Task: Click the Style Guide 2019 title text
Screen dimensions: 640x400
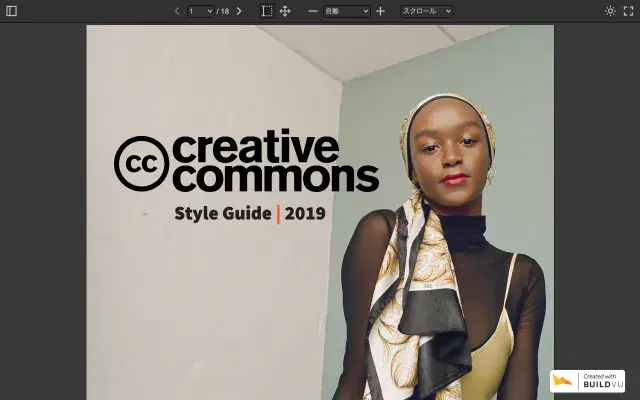Action: coord(249,213)
